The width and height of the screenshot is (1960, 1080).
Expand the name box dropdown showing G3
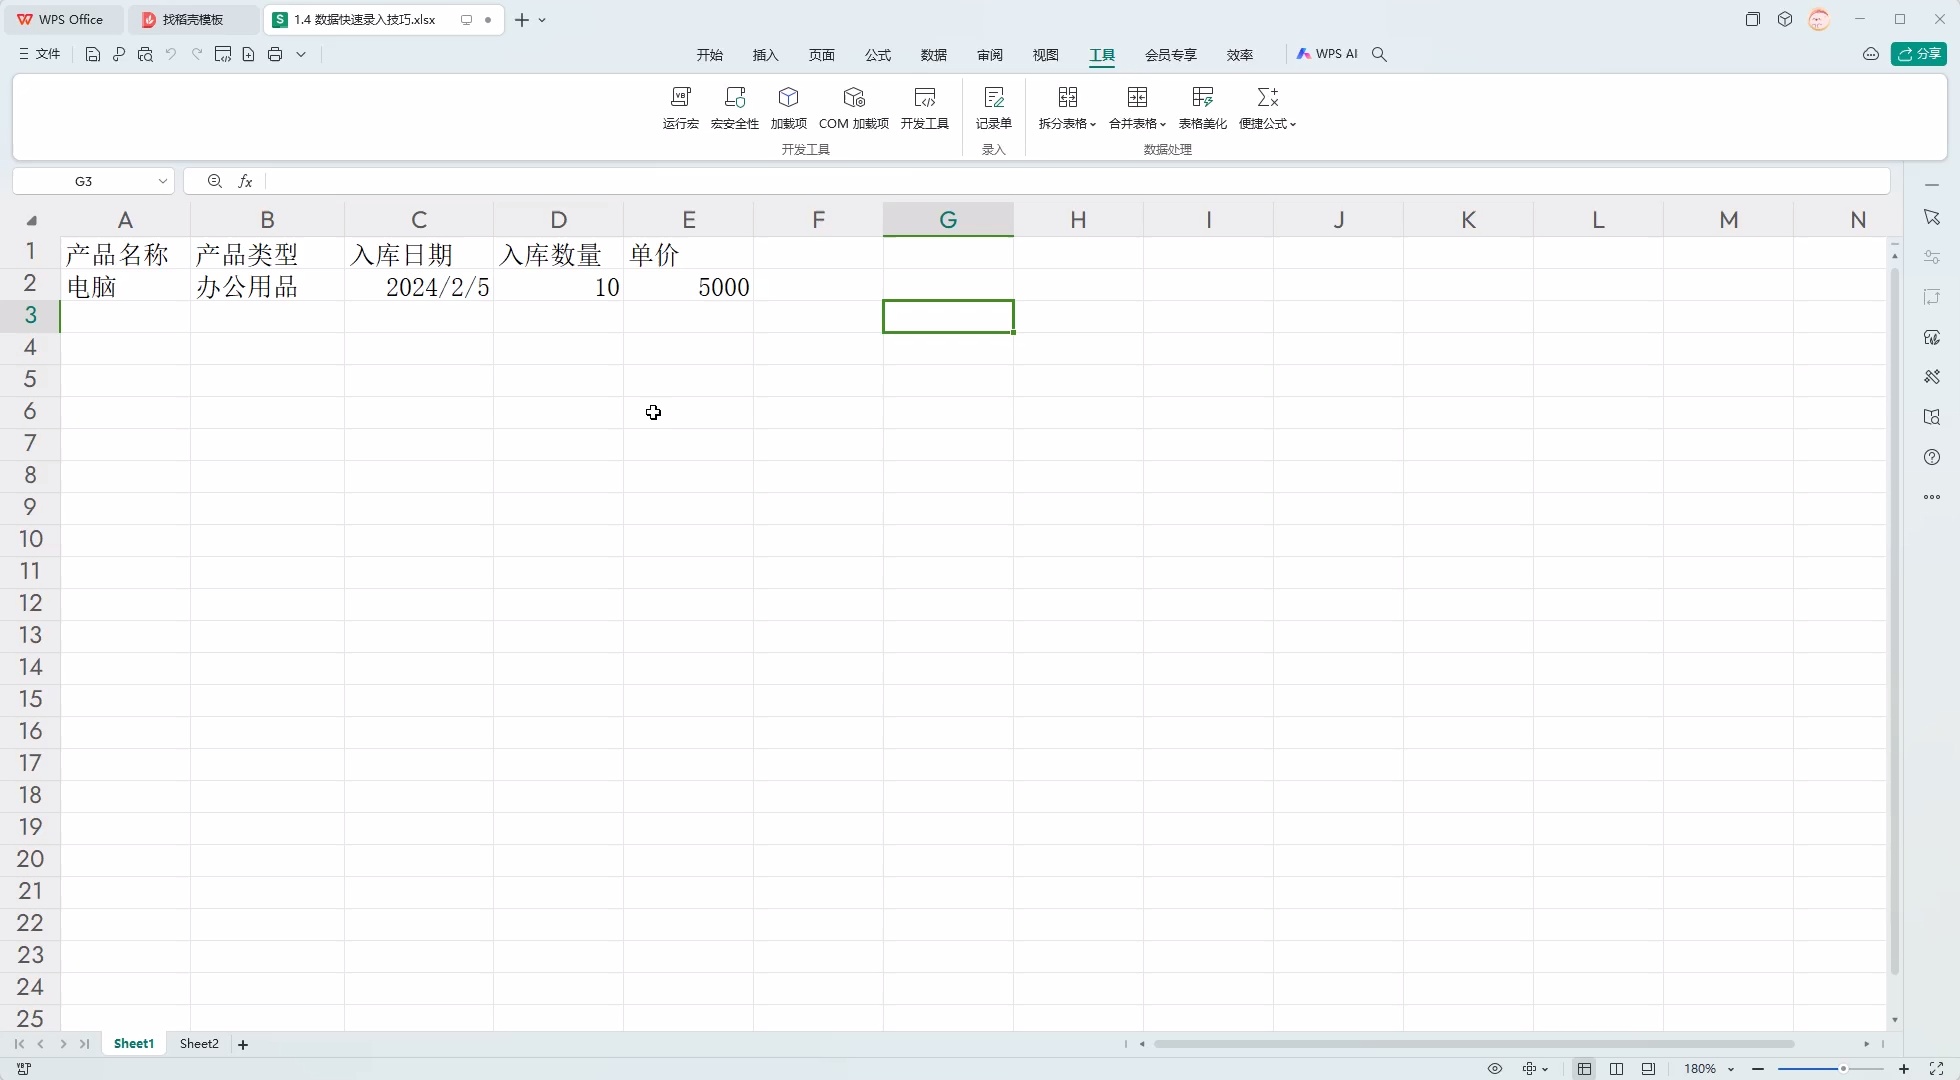point(163,181)
